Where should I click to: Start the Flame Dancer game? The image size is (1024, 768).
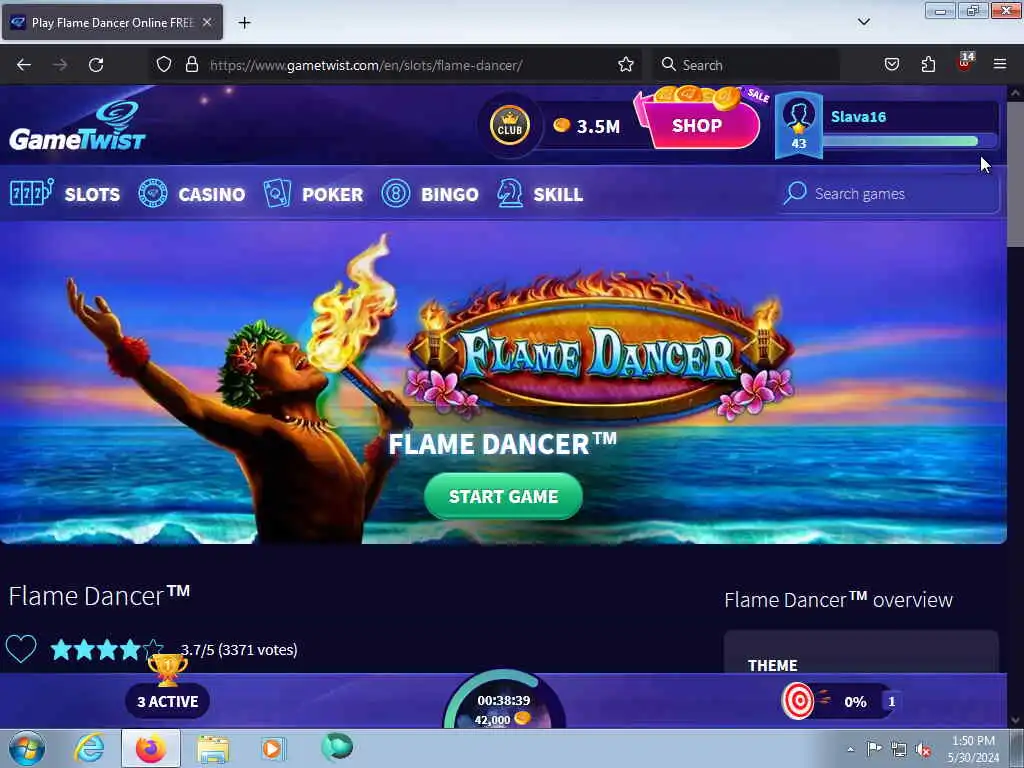coord(503,496)
